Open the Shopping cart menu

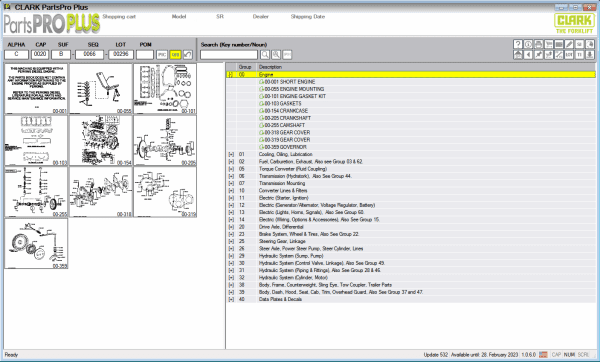click(x=119, y=16)
